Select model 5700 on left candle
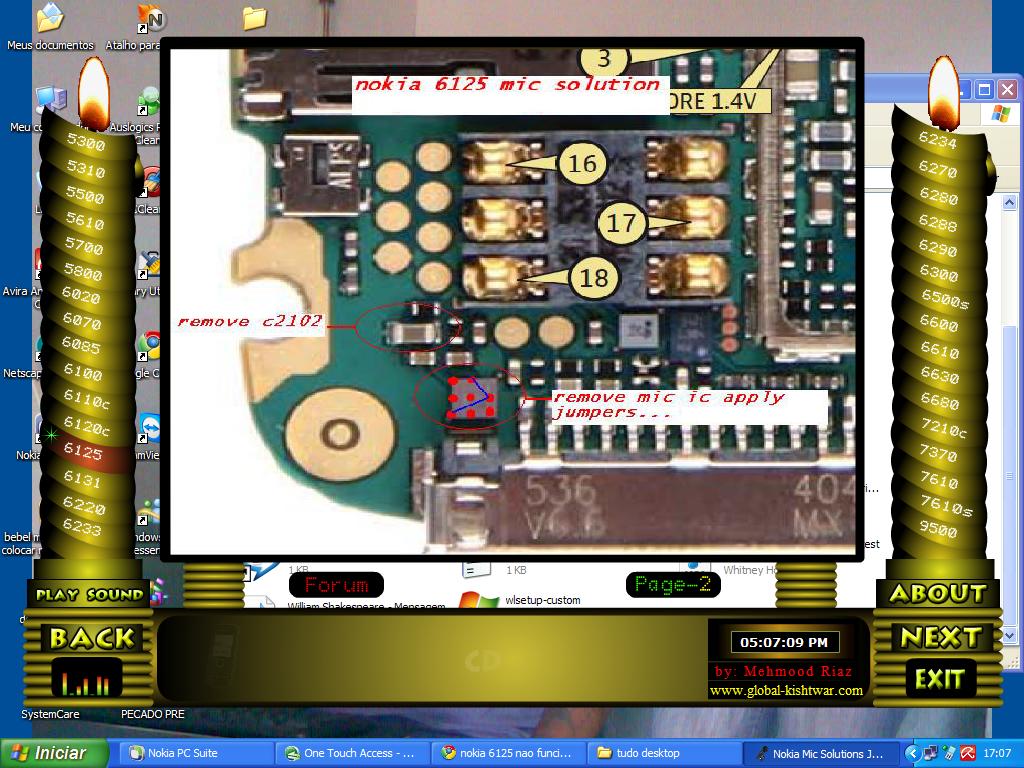1024x768 pixels. [x=84, y=246]
